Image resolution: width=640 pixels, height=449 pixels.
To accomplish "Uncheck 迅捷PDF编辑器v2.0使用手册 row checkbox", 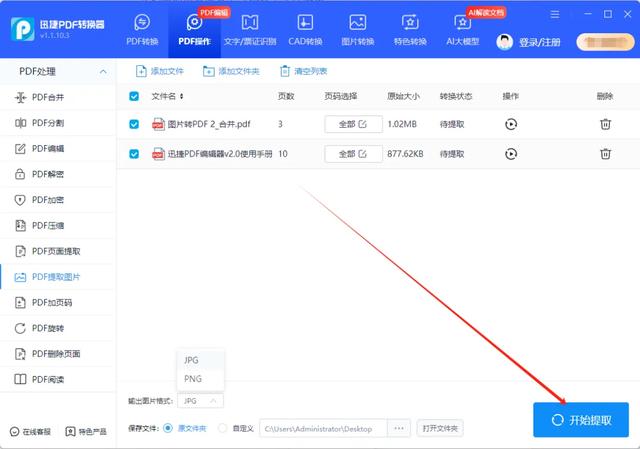I will click(x=134, y=154).
